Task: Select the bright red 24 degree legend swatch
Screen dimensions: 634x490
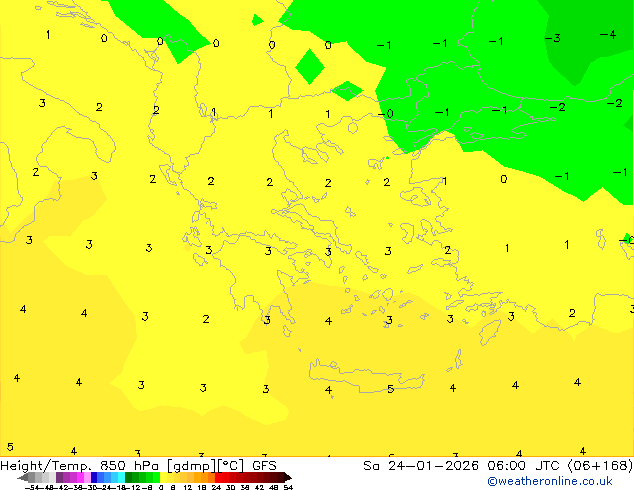Action: click(x=218, y=477)
